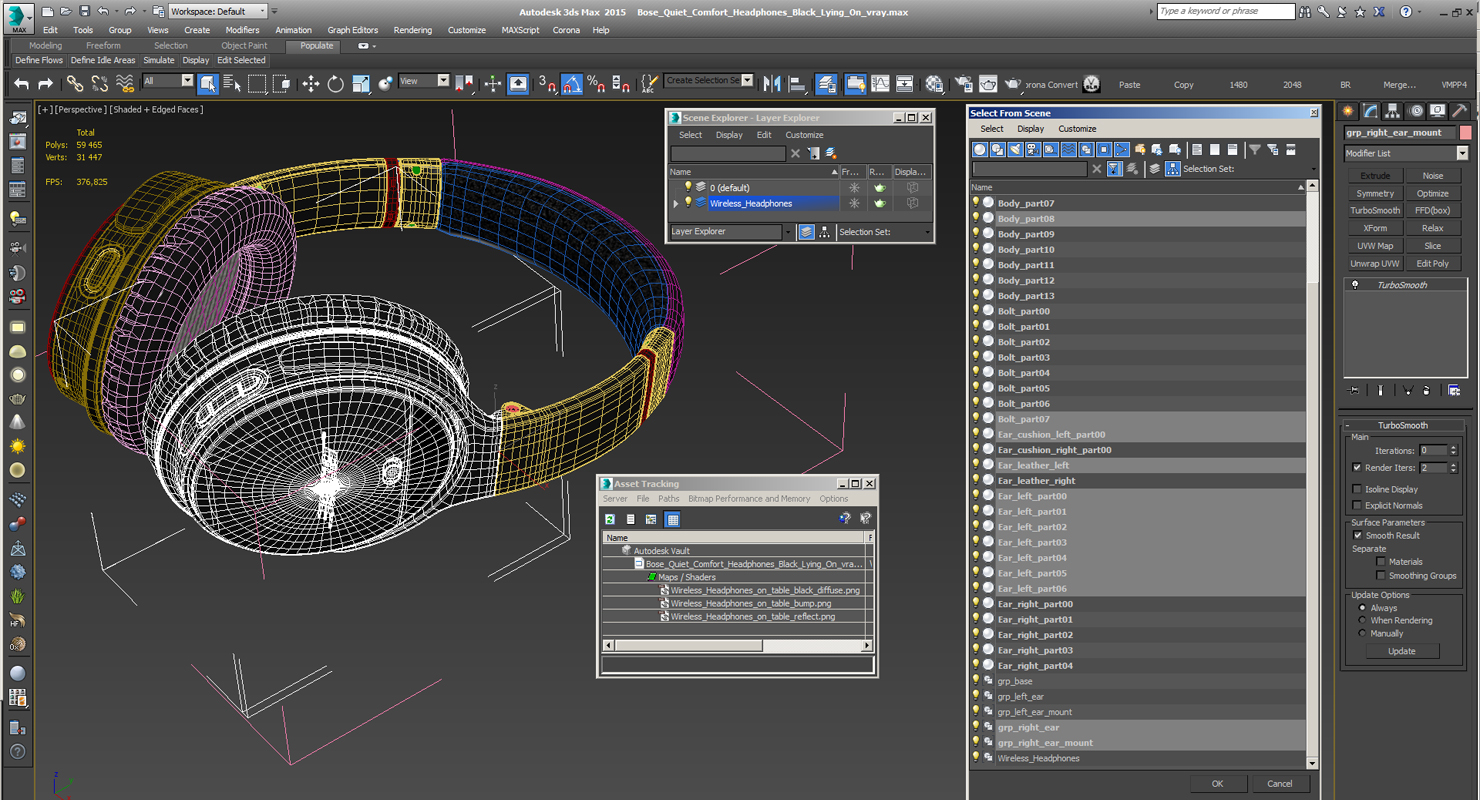Click Sort by Hierarchy icon in Select From Scene
This screenshot has width=1480, height=800.
(1173, 169)
